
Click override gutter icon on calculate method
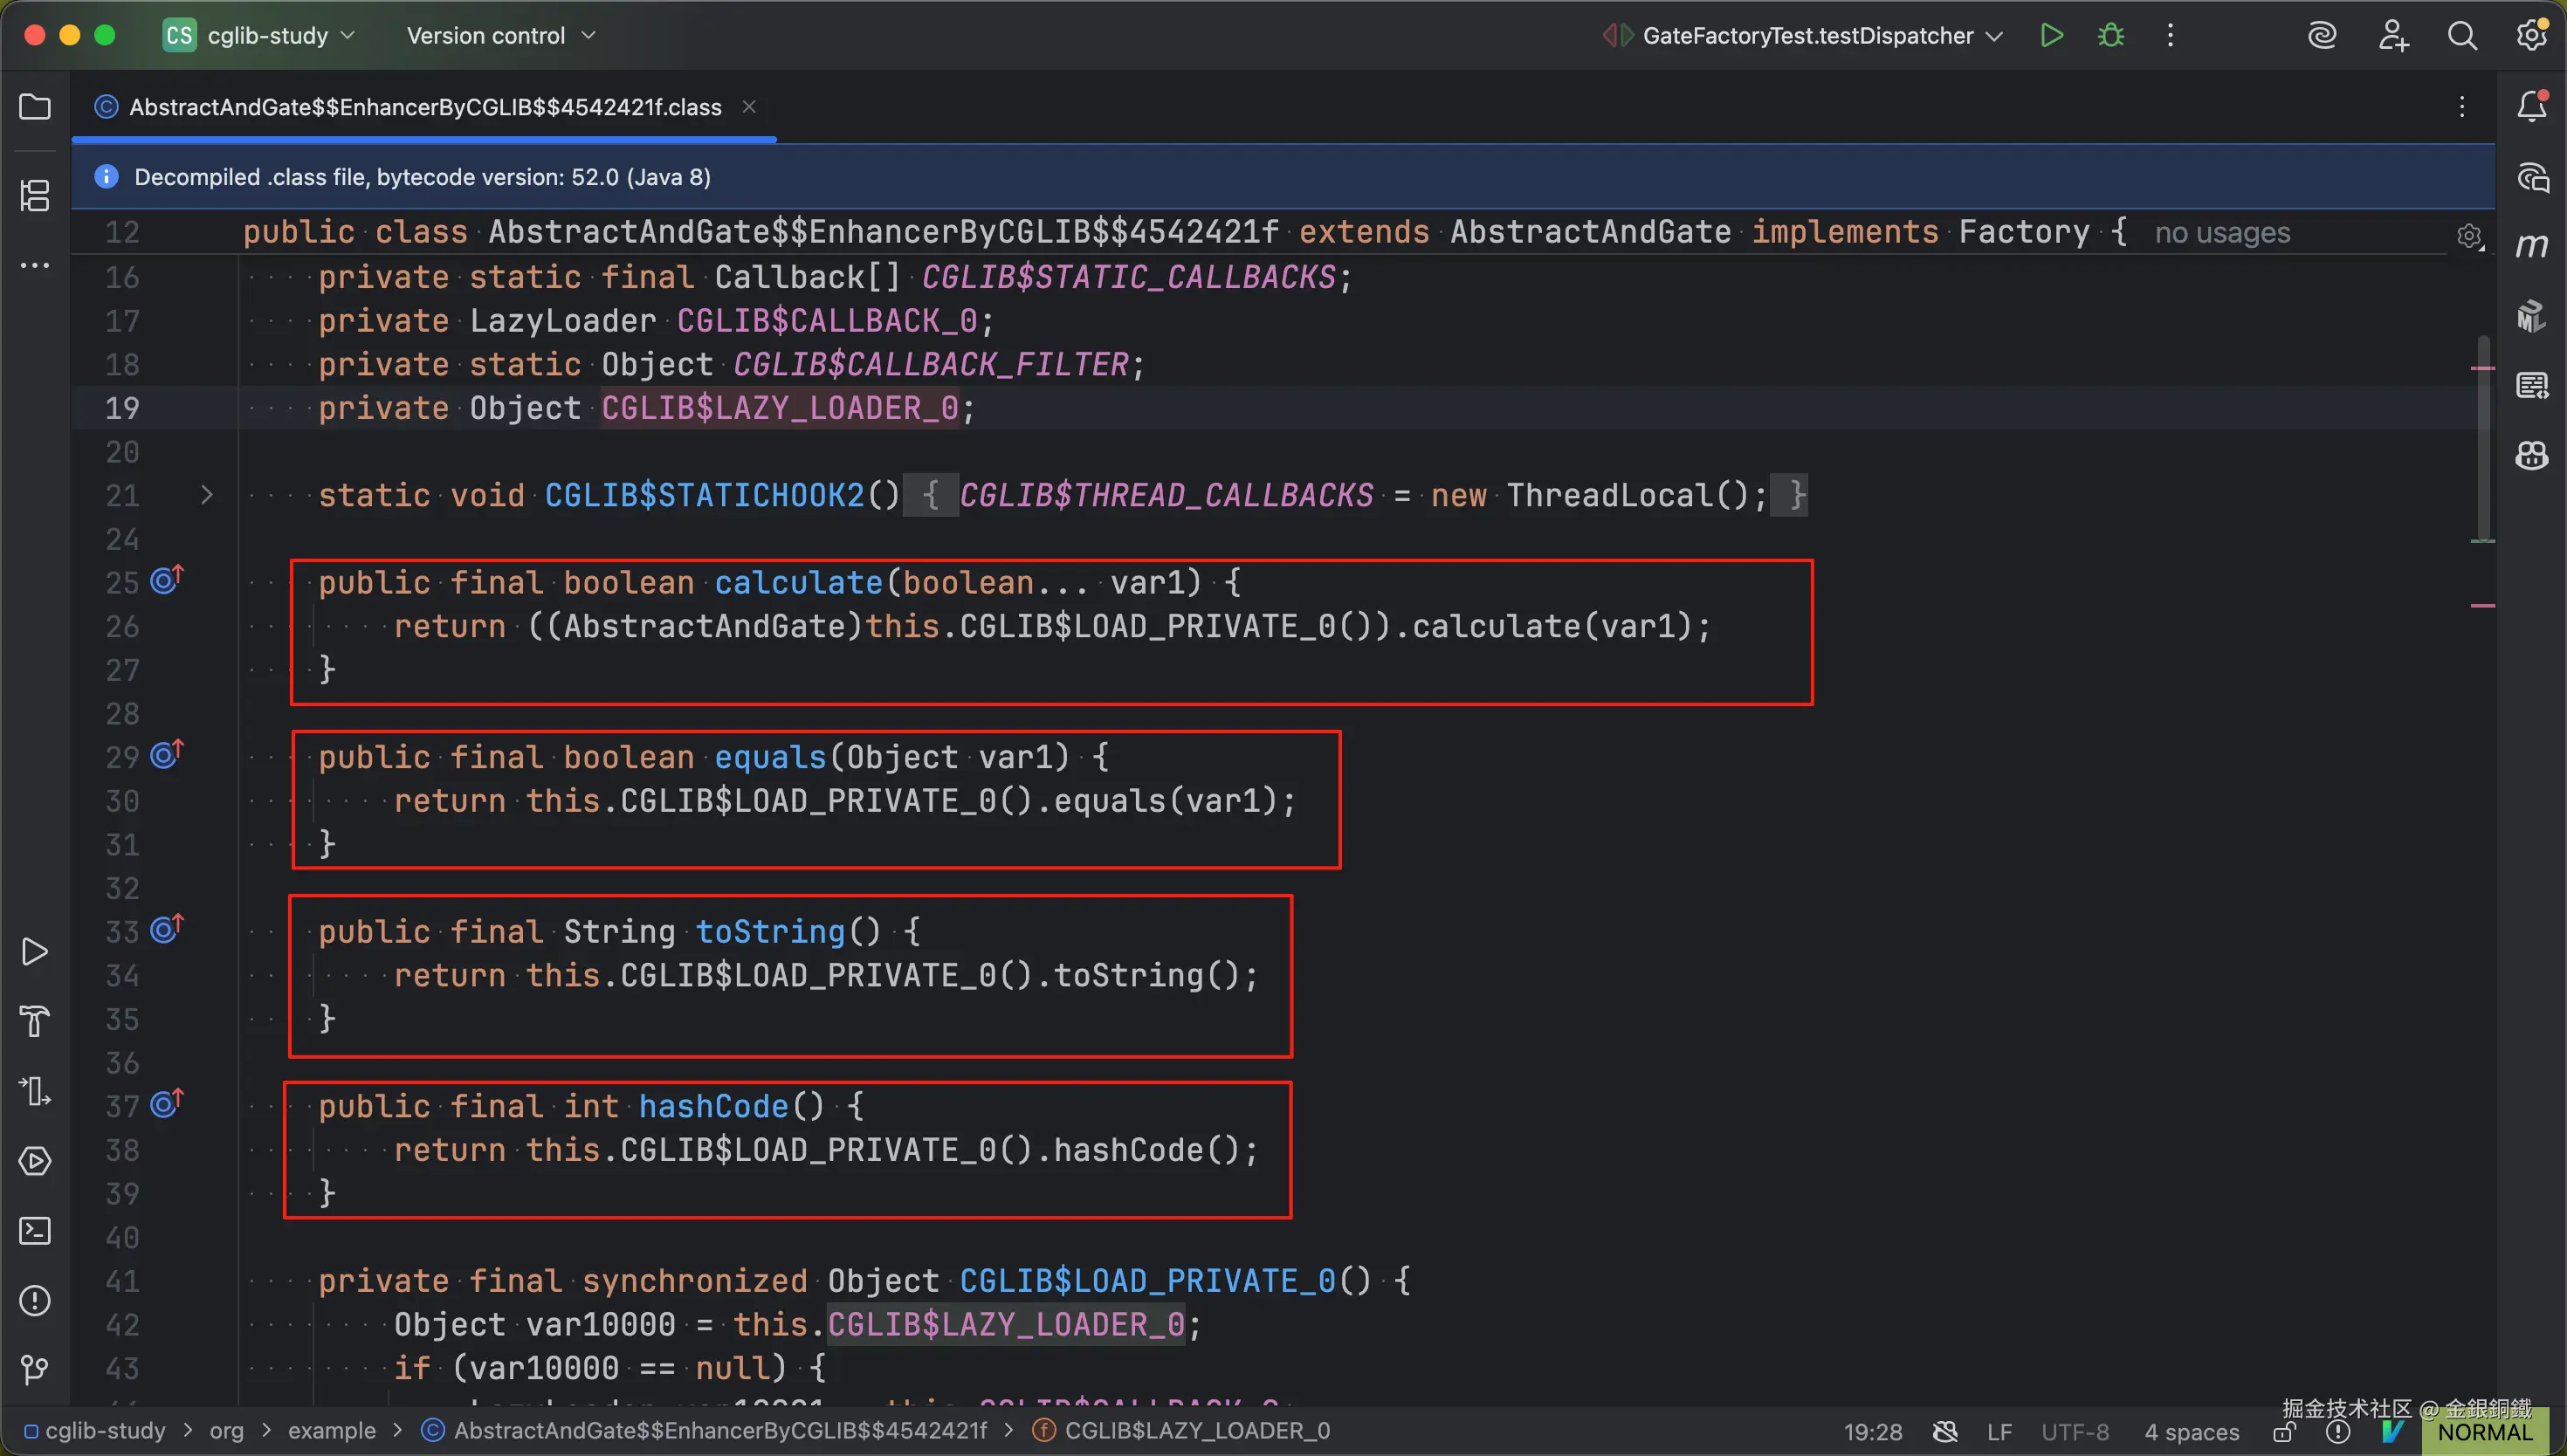point(166,581)
